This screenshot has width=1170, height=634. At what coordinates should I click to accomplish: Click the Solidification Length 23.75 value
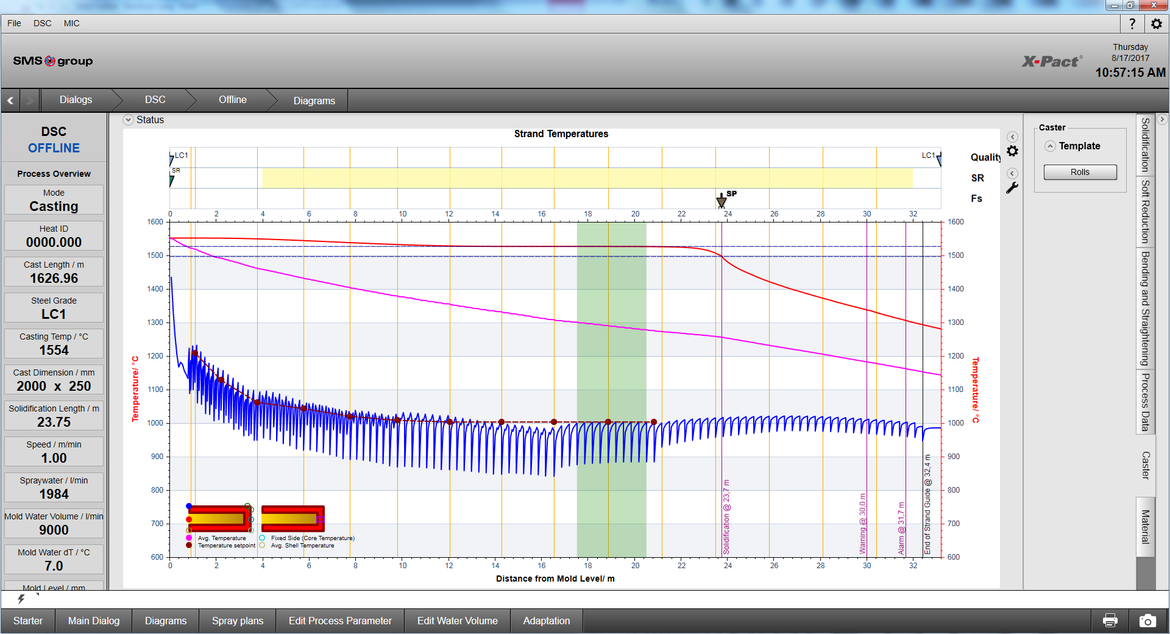pos(54,422)
